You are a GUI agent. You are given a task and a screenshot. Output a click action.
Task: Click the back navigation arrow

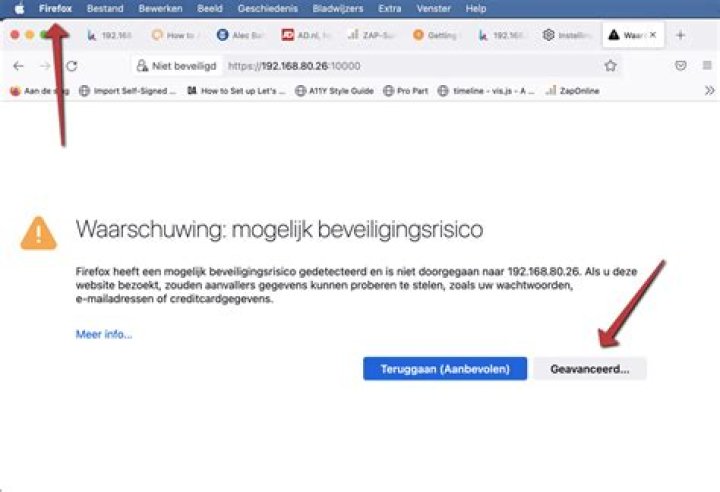(x=18, y=66)
